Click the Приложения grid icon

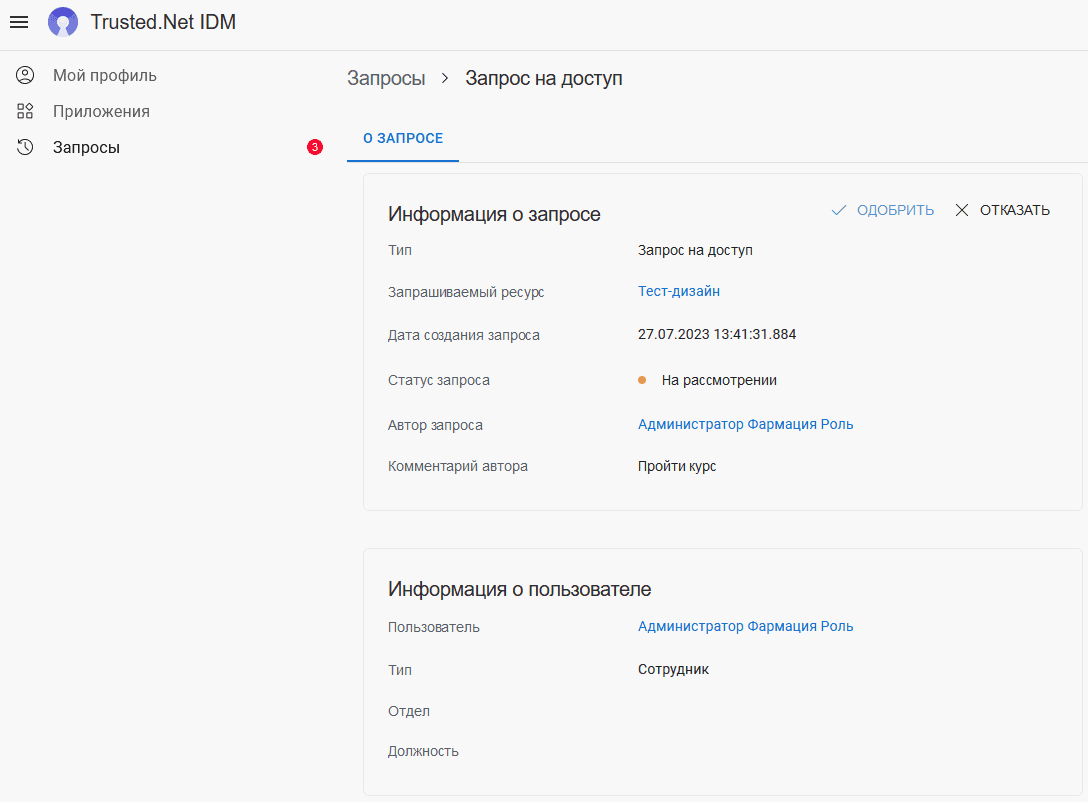click(x=25, y=111)
